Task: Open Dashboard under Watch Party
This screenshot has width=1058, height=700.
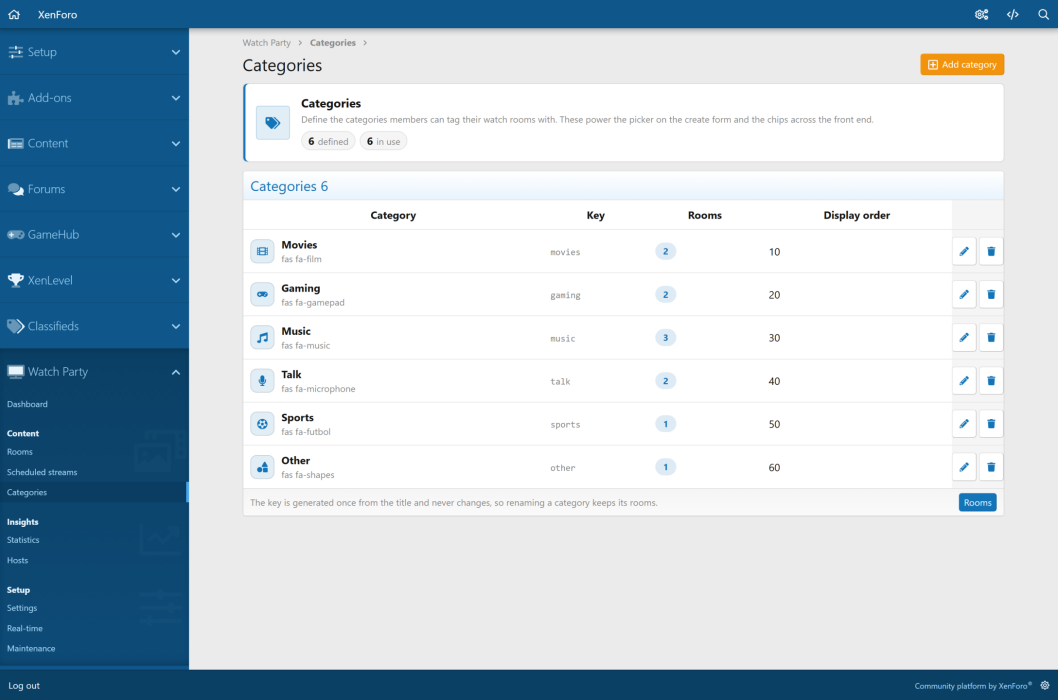Action: (27, 404)
